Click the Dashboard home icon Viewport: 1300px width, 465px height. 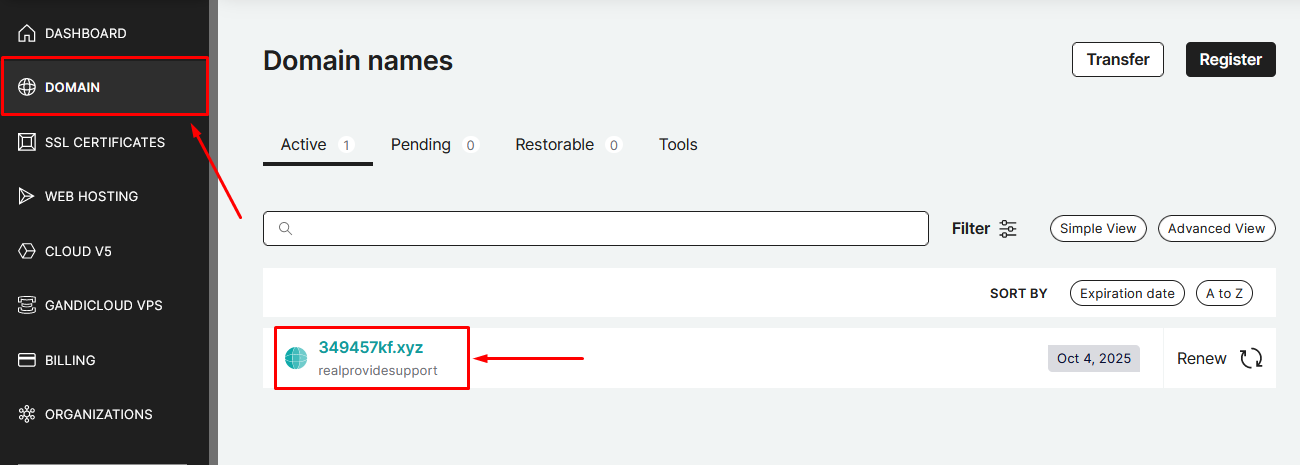pos(27,33)
